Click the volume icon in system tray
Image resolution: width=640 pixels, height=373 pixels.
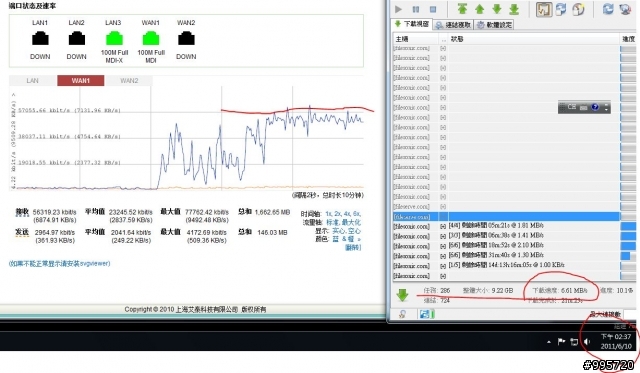click(587, 342)
